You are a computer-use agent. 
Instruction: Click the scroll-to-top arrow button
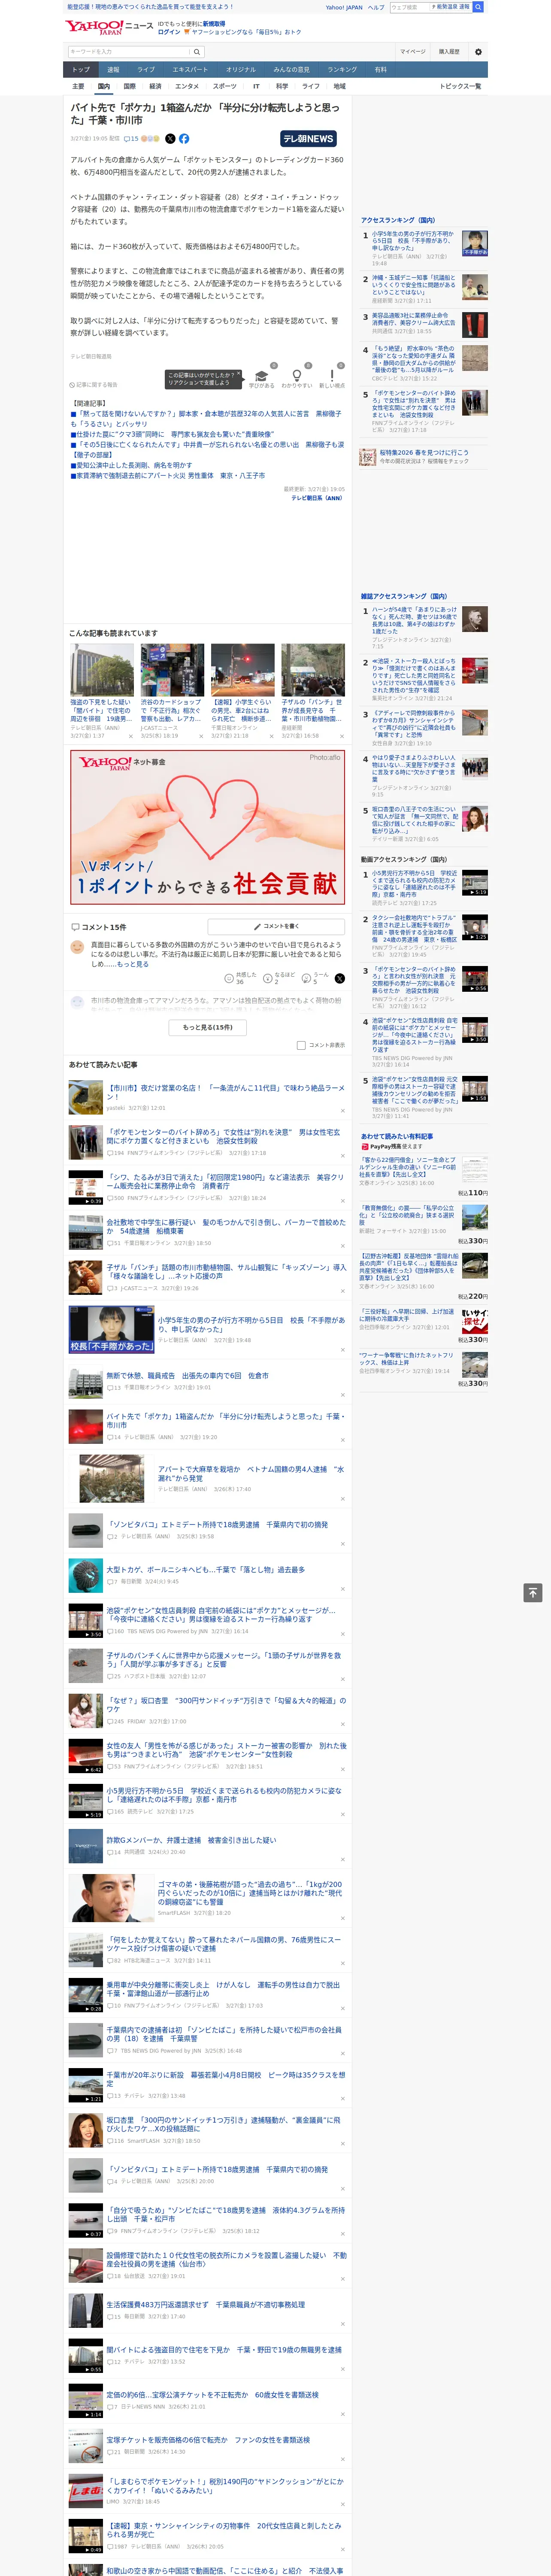(533, 1592)
